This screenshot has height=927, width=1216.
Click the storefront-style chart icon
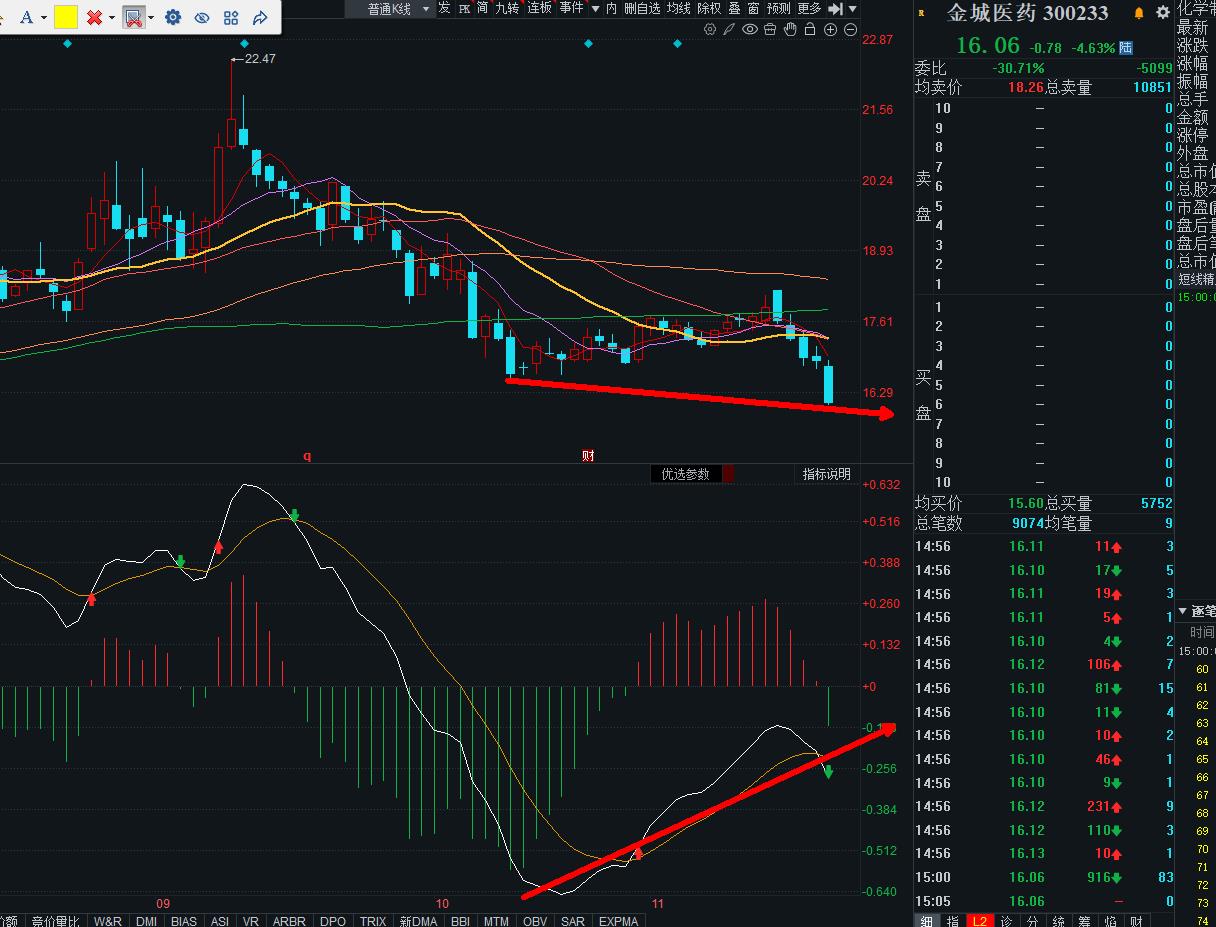pyautogui.click(x=769, y=30)
